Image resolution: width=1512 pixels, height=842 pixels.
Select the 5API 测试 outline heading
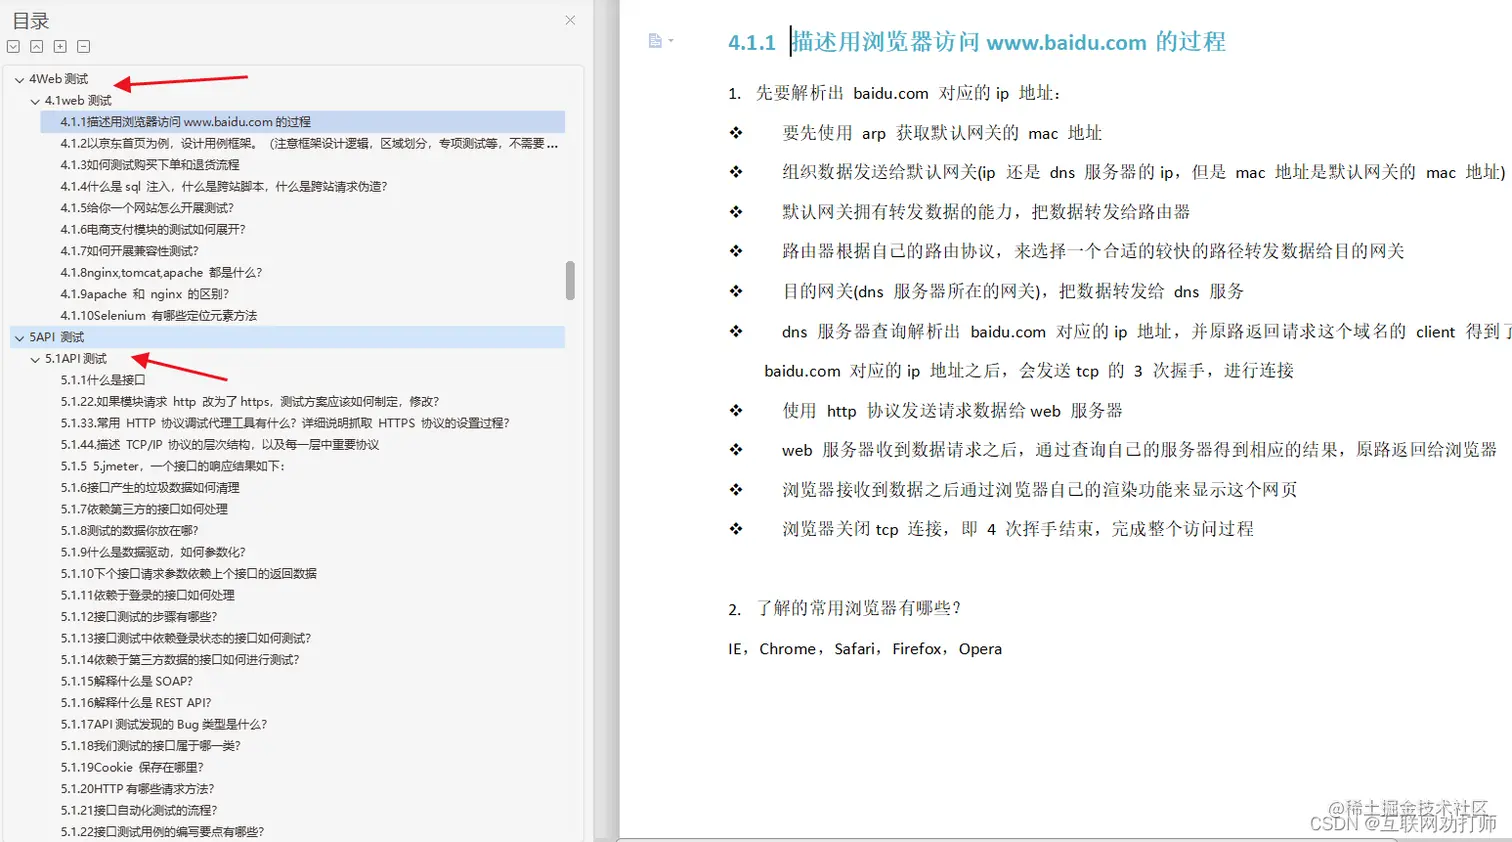point(57,337)
